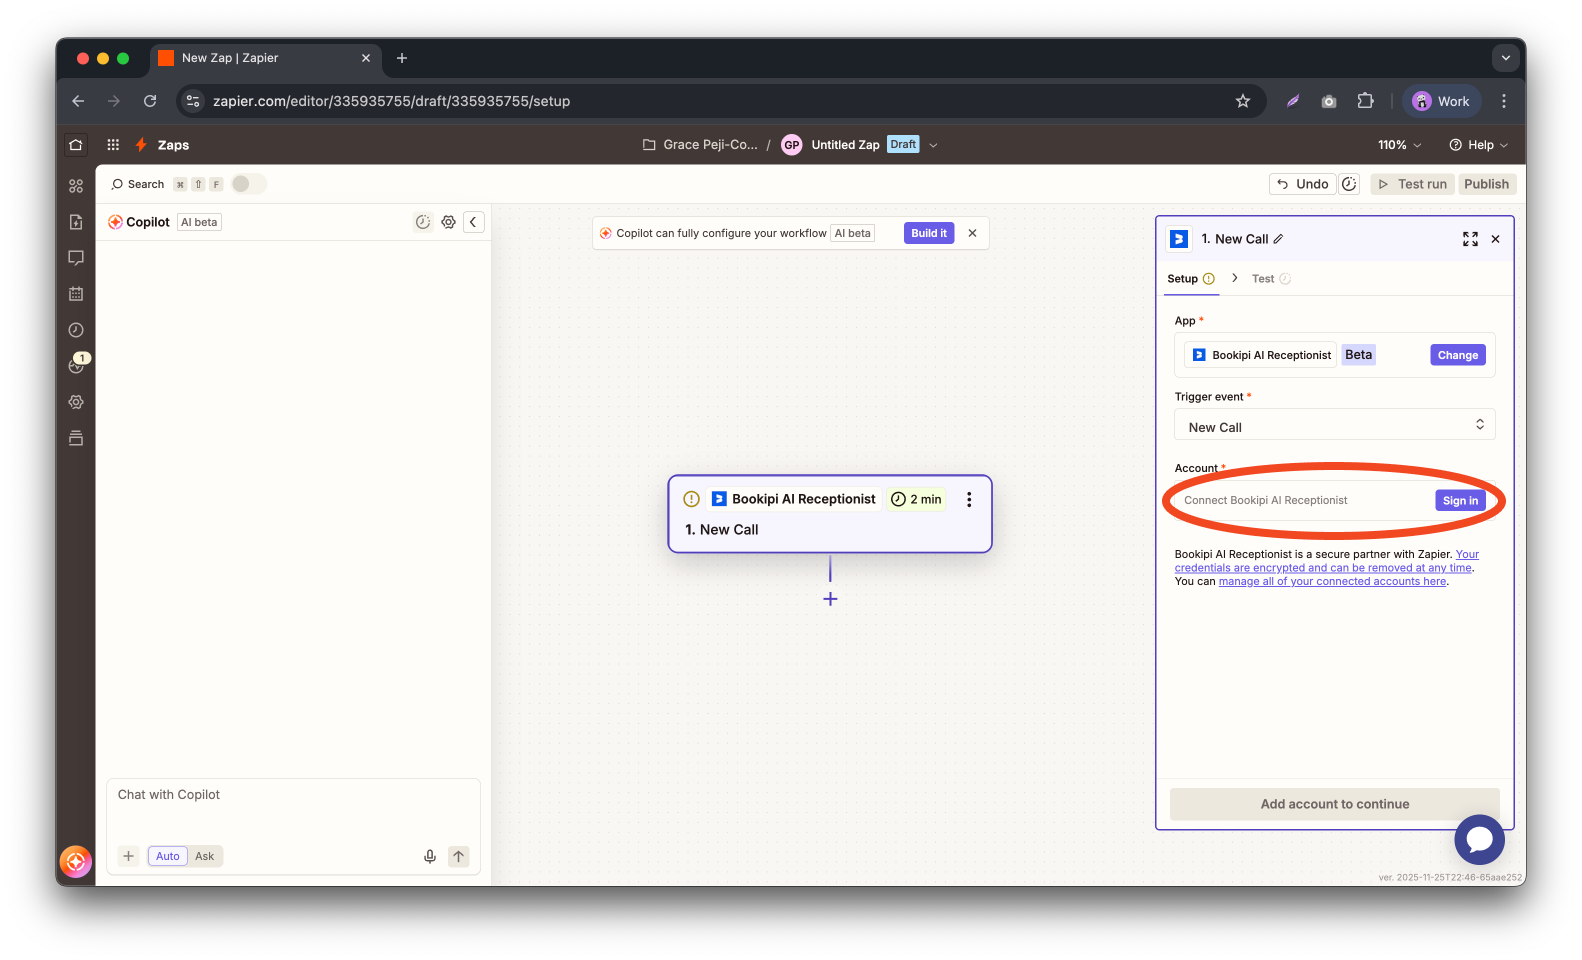
Task: Click the browser address bar URL
Action: click(x=391, y=101)
